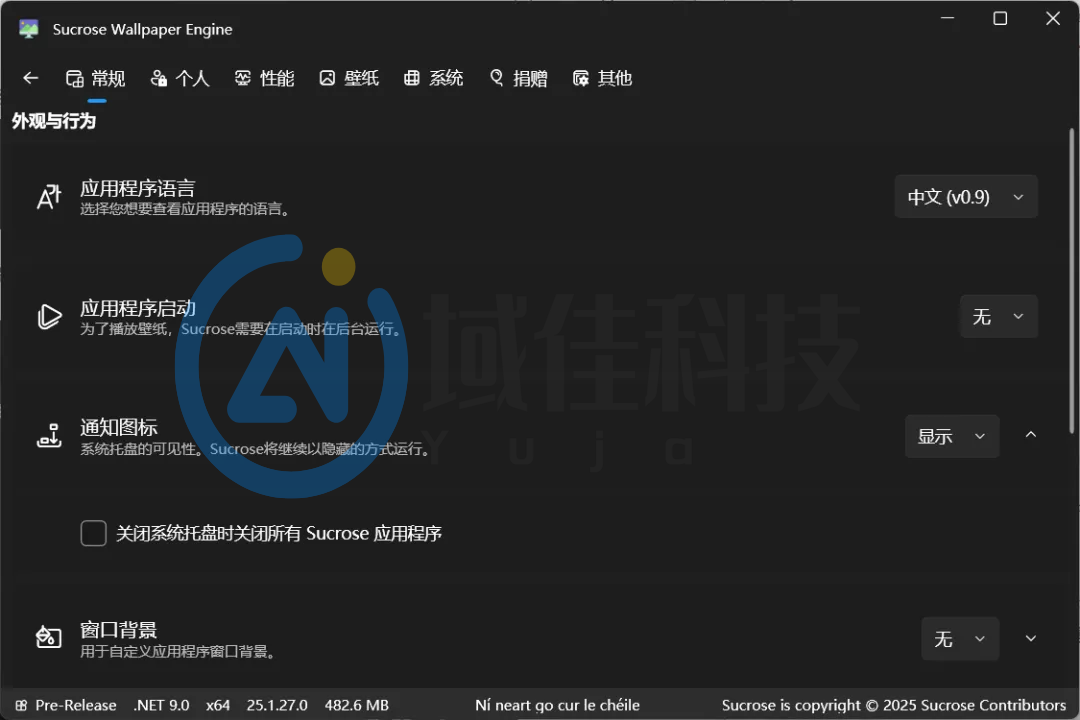Open the 通知图标 dropdown showing 显示
The width and height of the screenshot is (1080, 720).
(x=952, y=436)
